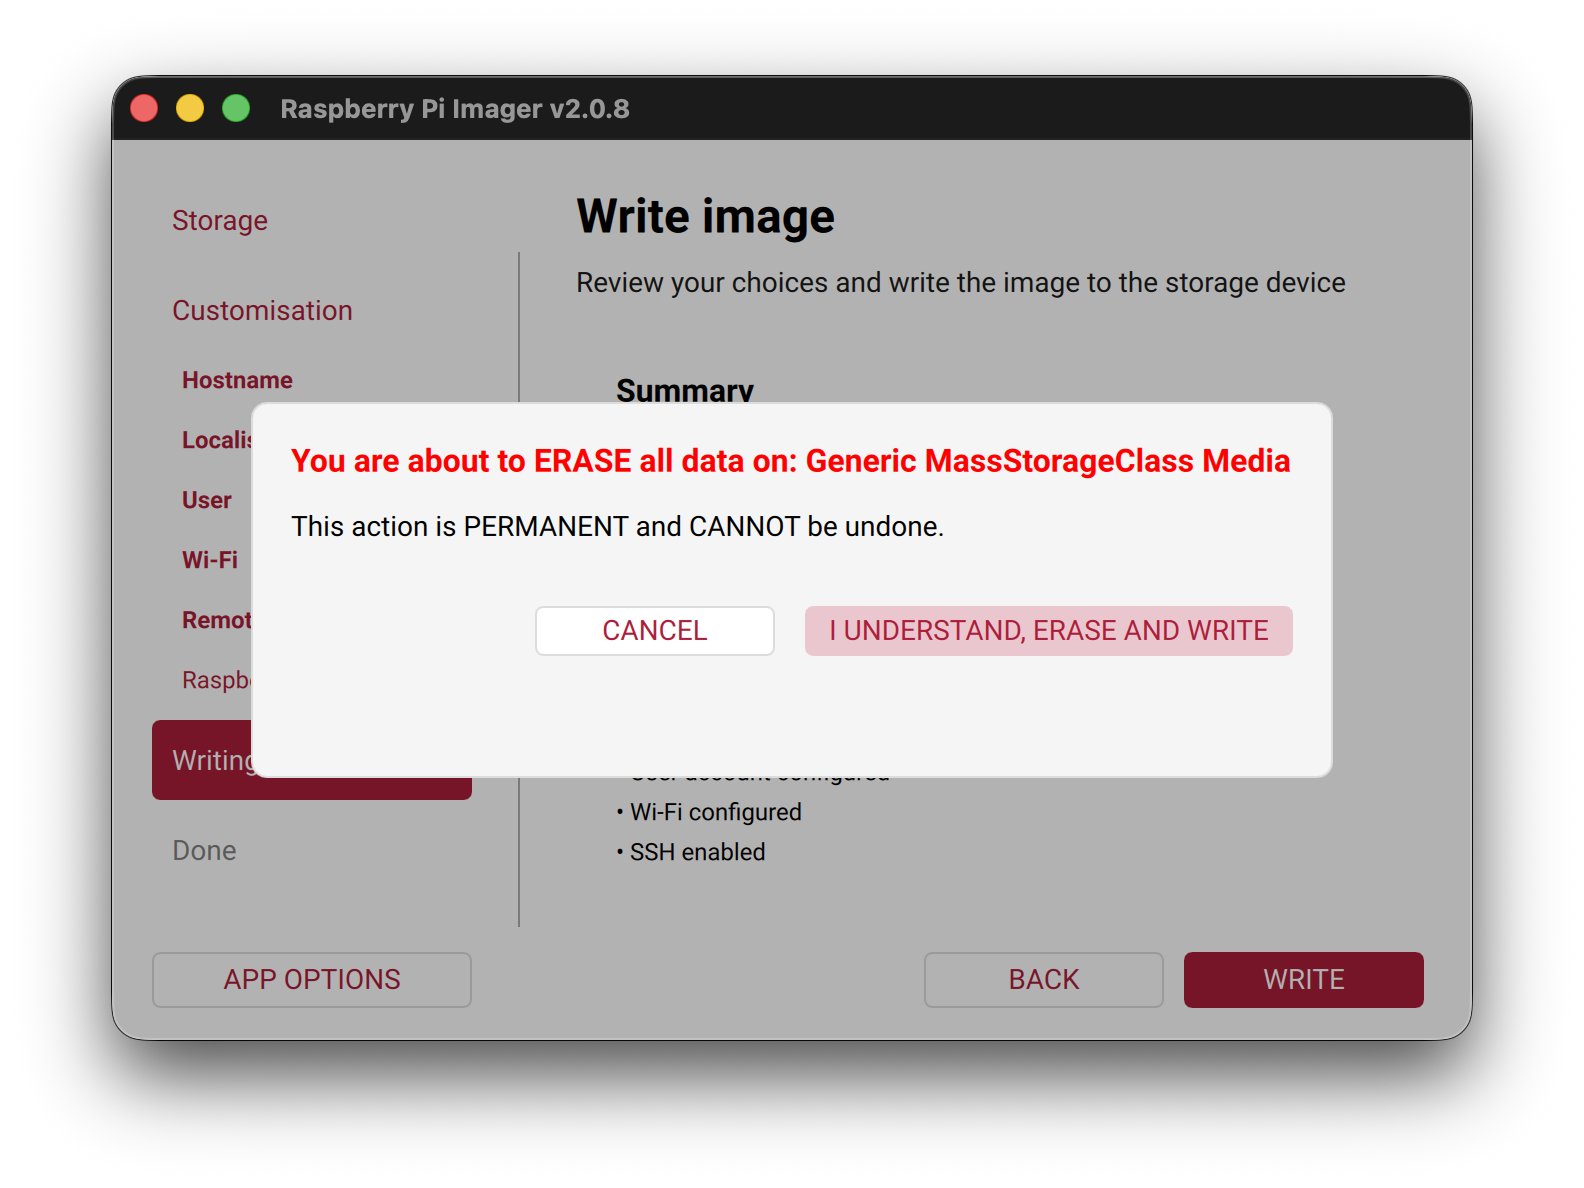The width and height of the screenshot is (1584, 1188).
Task: Go BACK to the previous step
Action: click(x=1043, y=980)
